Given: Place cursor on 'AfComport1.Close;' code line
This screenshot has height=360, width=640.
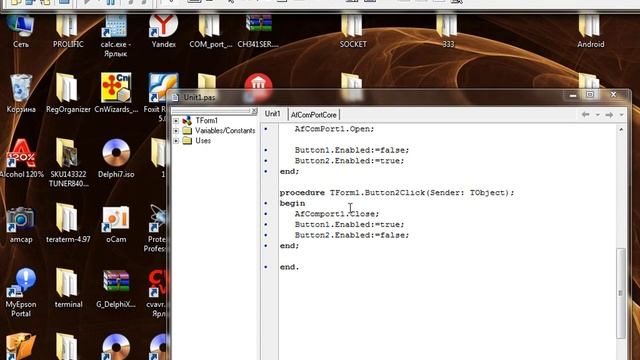Looking at the screenshot, I should [337, 214].
